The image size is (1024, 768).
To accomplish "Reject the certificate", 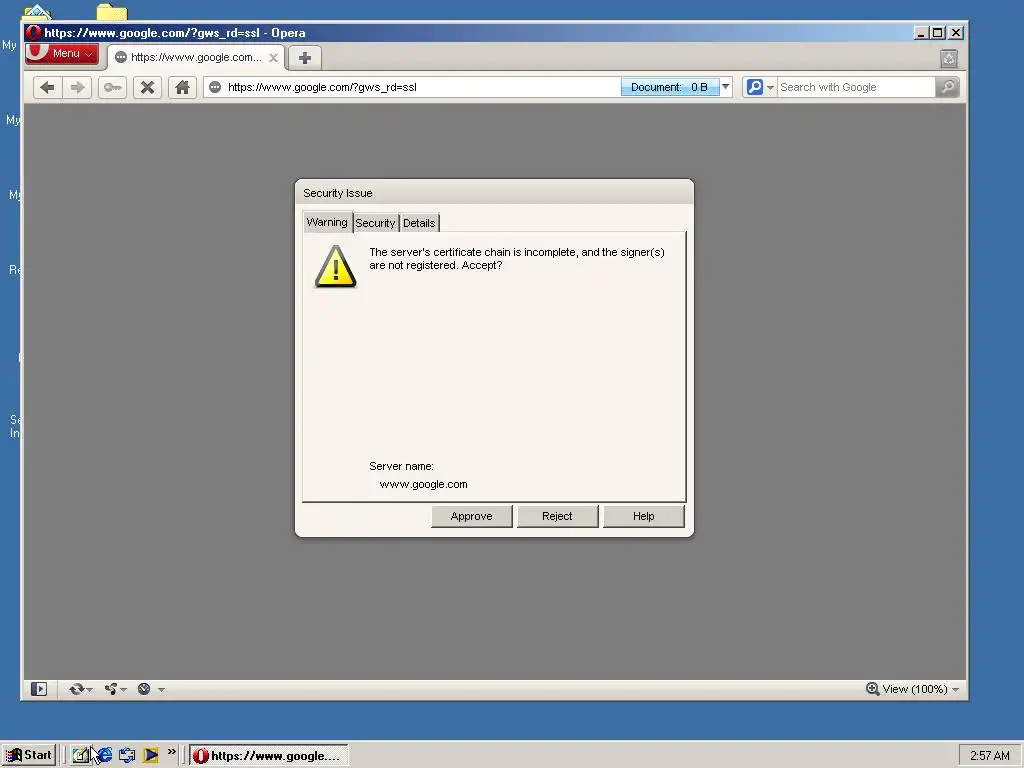I will 557,516.
